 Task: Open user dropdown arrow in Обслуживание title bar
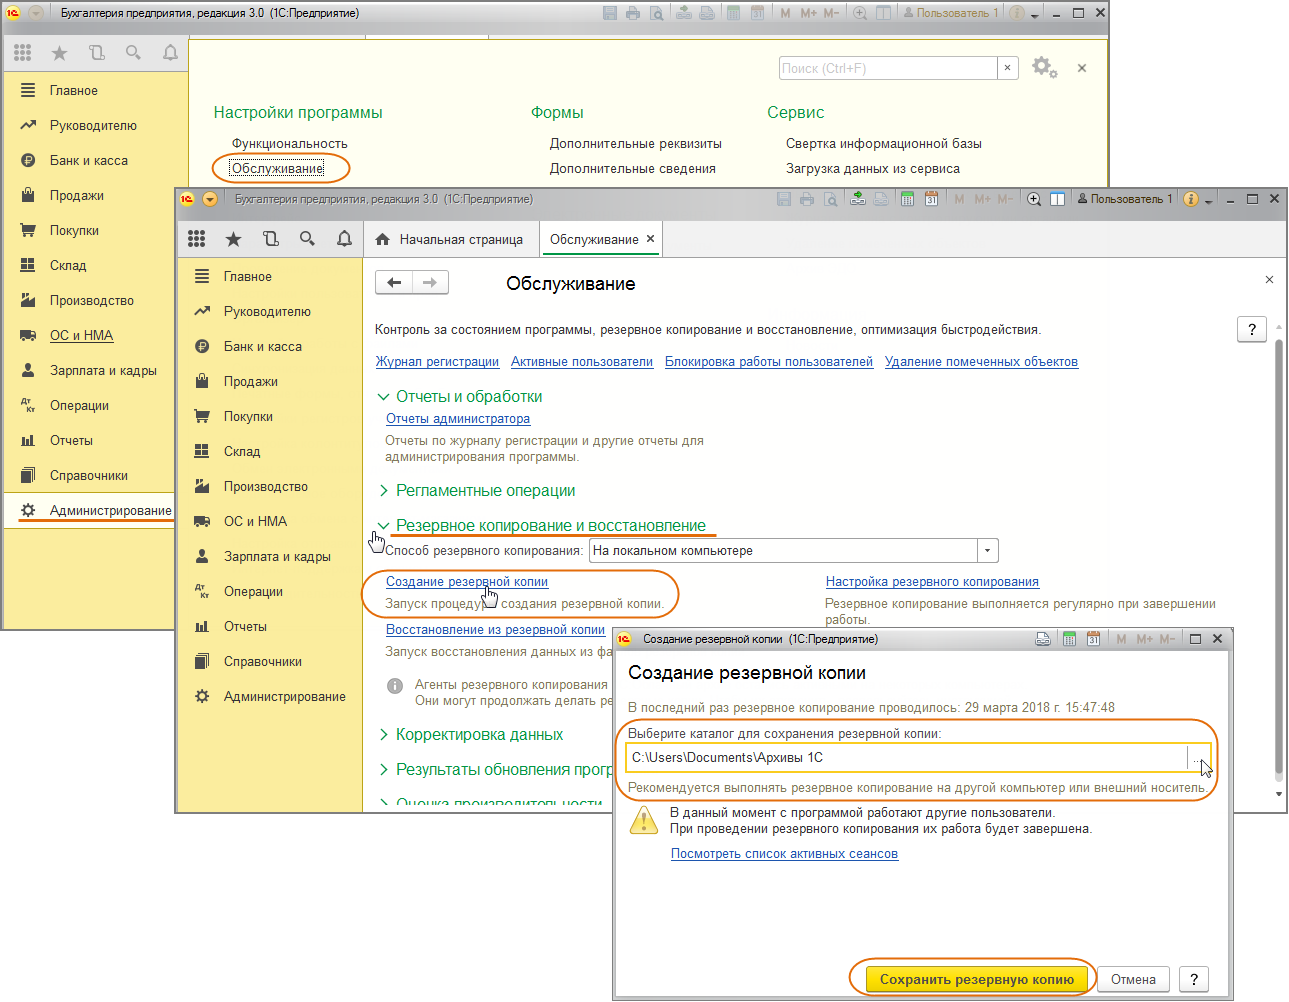1208,201
